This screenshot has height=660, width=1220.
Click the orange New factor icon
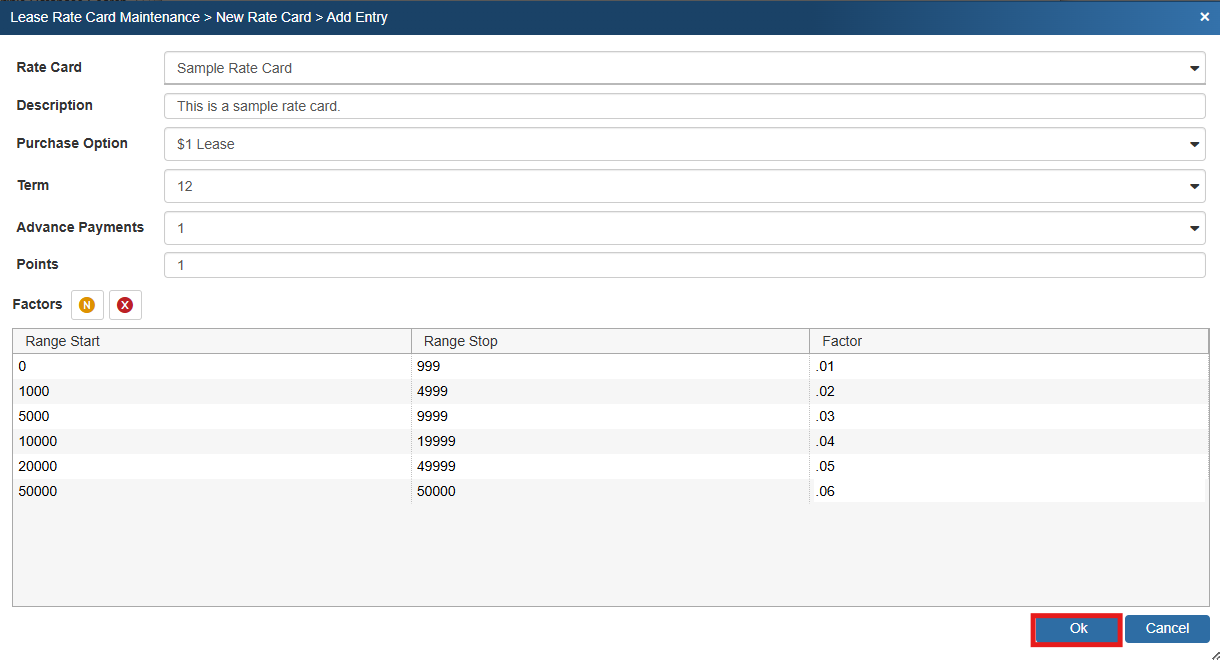(x=87, y=305)
